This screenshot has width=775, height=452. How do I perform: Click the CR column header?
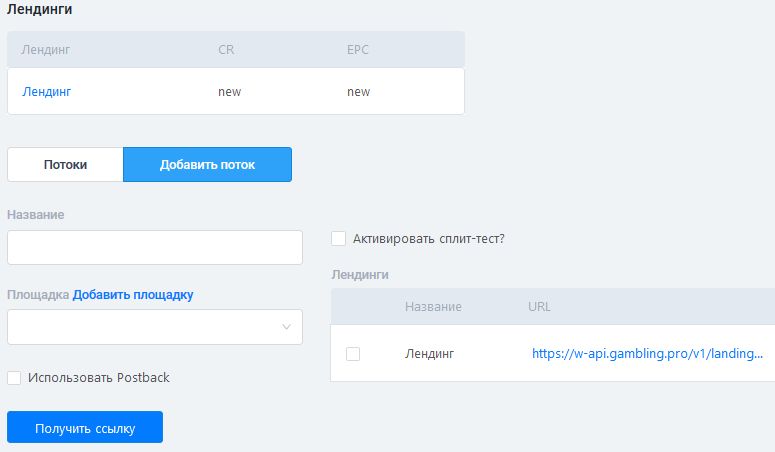226,49
